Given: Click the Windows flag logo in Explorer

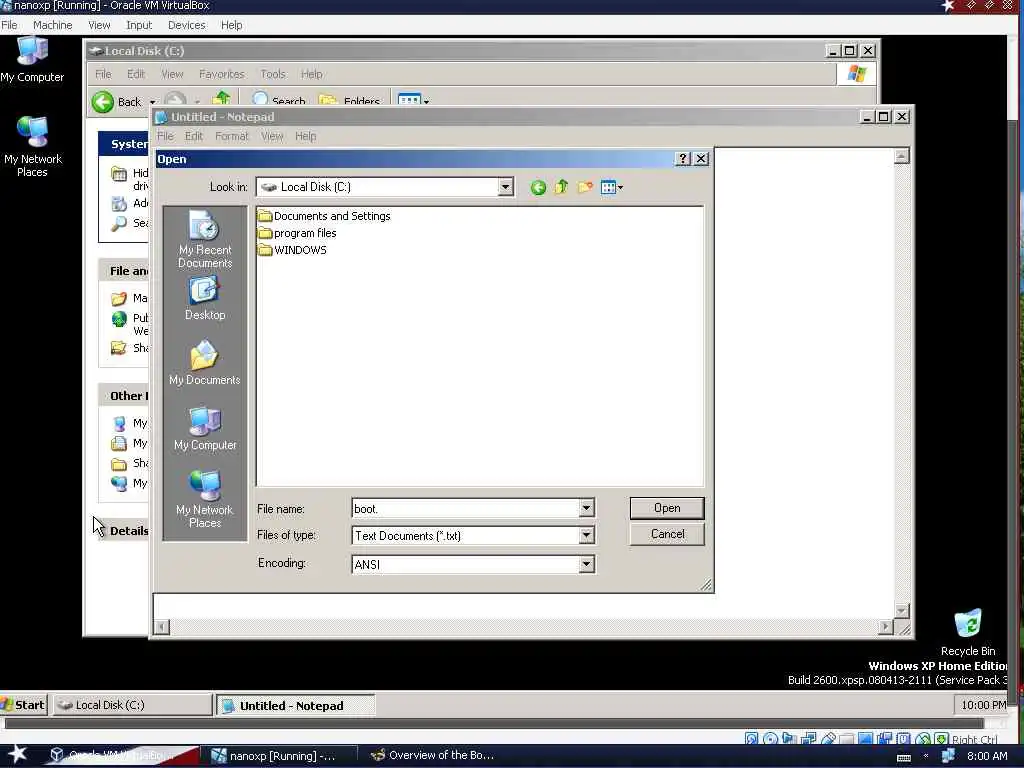Looking at the screenshot, I should tap(856, 74).
